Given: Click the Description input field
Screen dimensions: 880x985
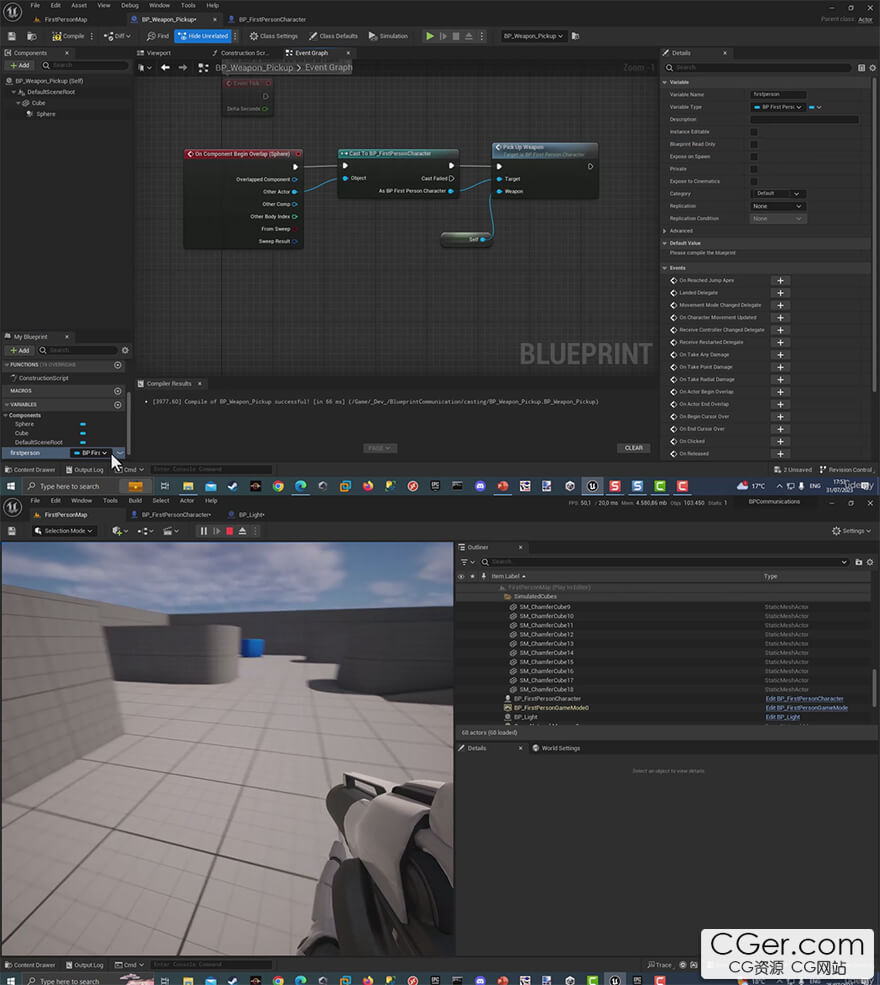Looking at the screenshot, I should pyautogui.click(x=804, y=119).
